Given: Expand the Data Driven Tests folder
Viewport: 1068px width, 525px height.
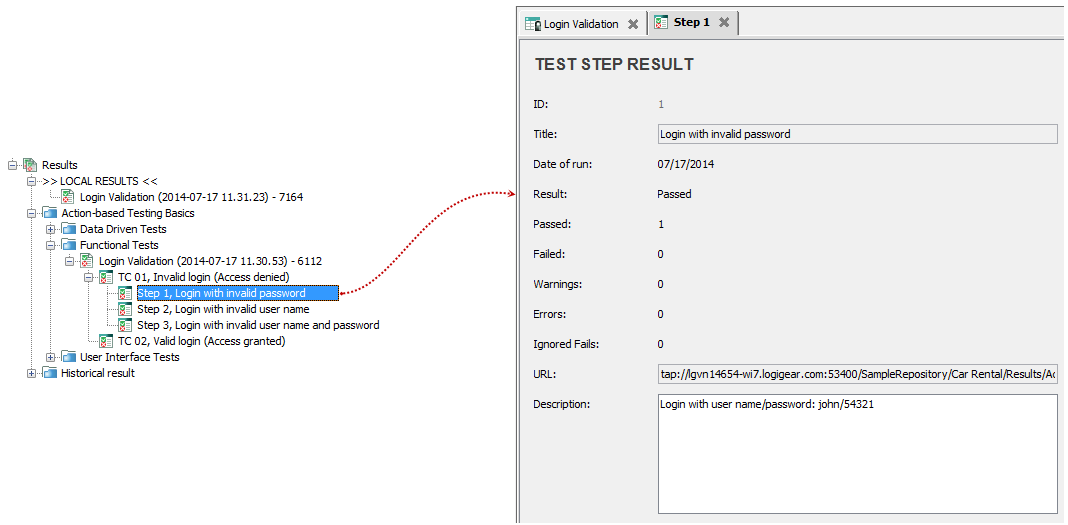Looking at the screenshot, I should click(51, 229).
